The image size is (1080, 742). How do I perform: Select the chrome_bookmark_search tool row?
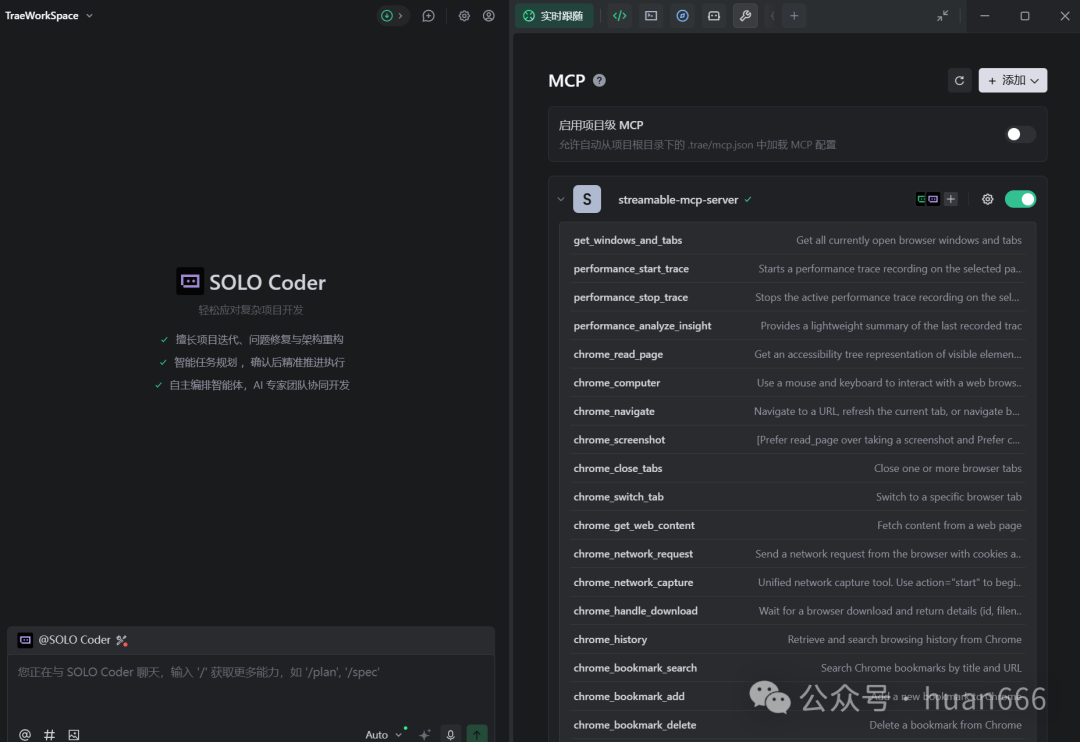pos(797,668)
